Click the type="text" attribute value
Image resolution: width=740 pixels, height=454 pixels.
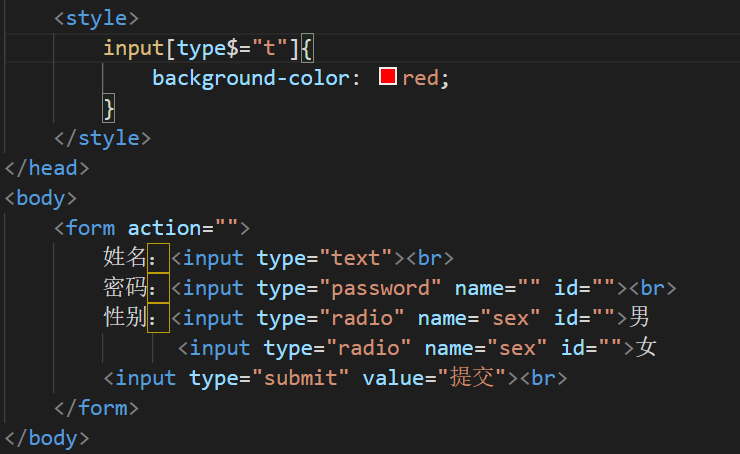pos(355,258)
